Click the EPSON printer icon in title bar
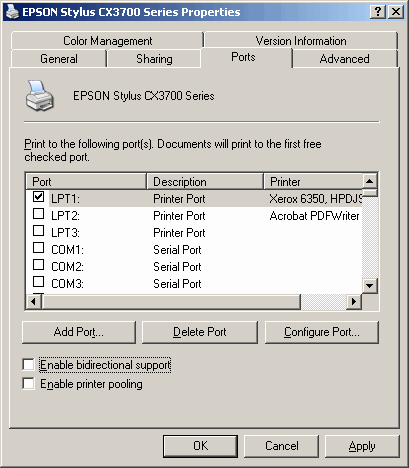Image resolution: width=409 pixels, height=468 pixels. [12, 12]
